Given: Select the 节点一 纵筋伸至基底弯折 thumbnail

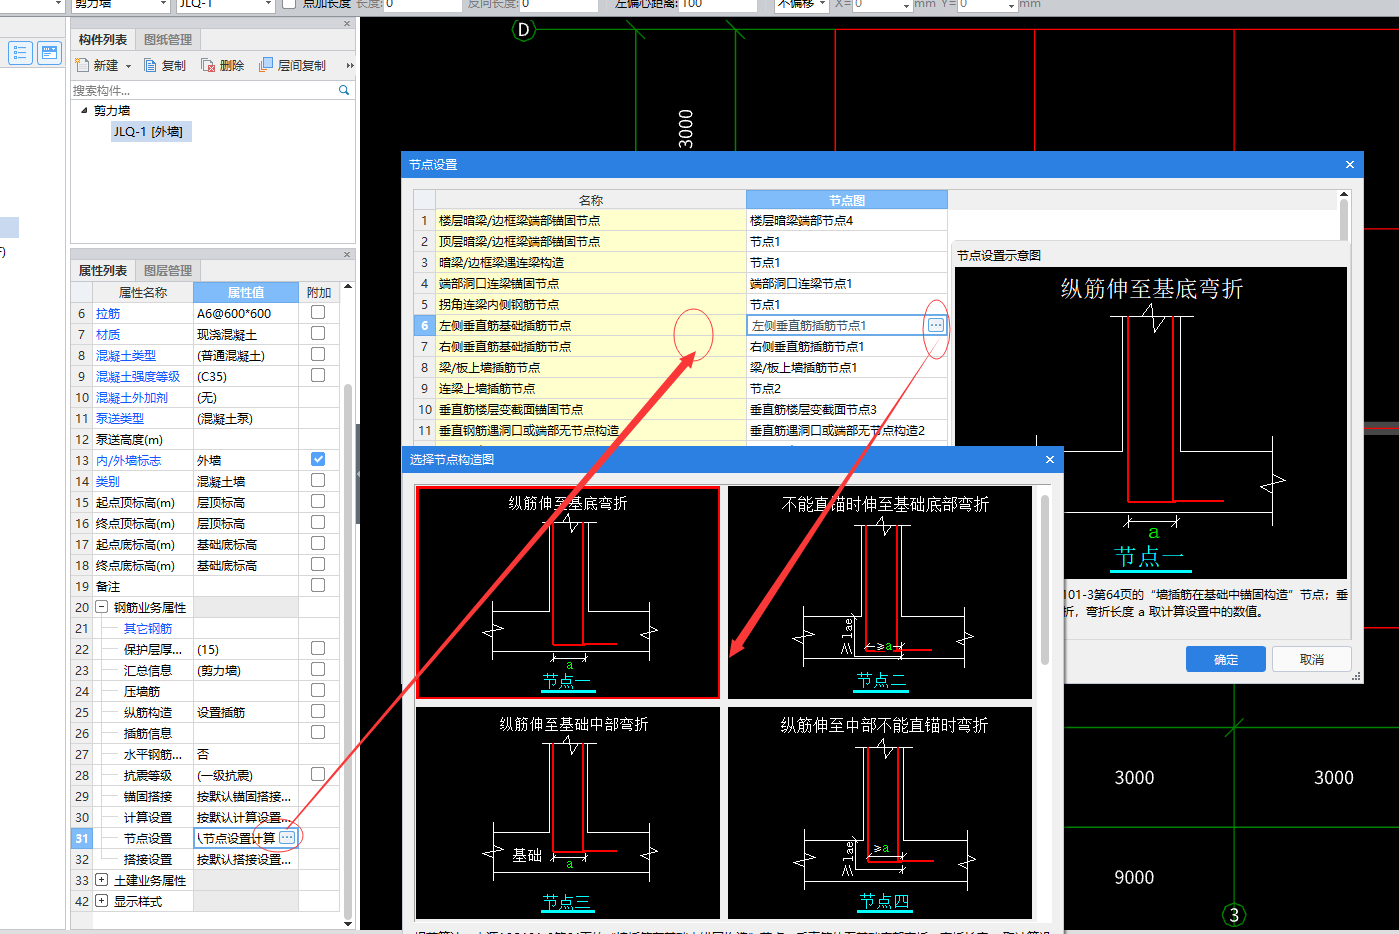Looking at the screenshot, I should click(x=568, y=592).
